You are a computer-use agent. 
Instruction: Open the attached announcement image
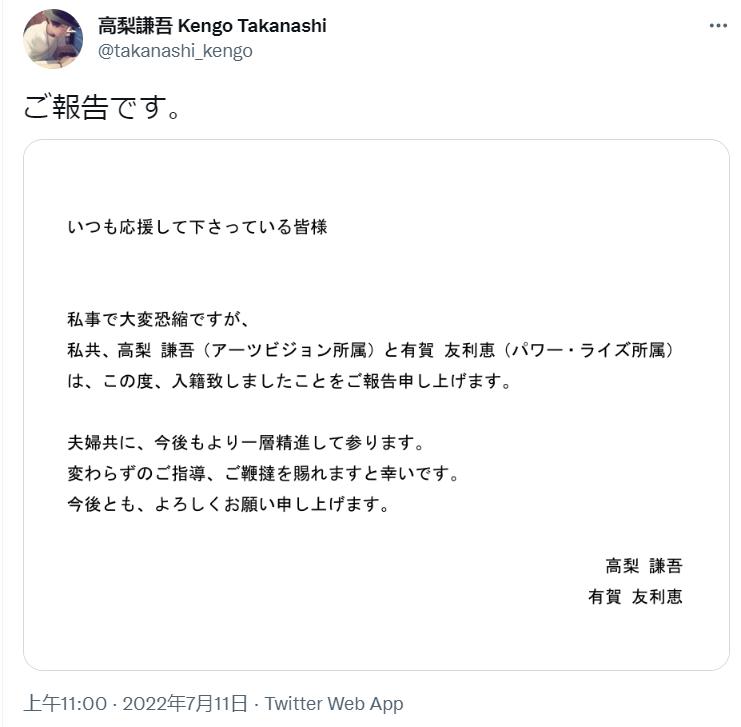[x=376, y=404]
